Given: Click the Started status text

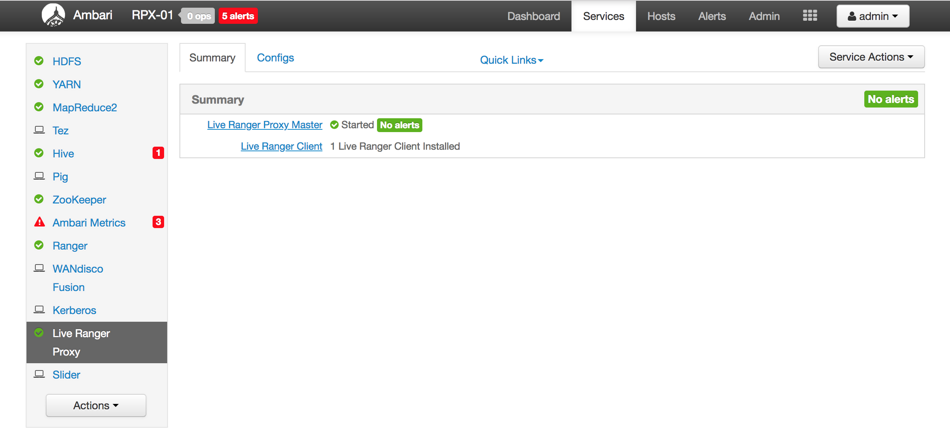Looking at the screenshot, I should pos(357,125).
